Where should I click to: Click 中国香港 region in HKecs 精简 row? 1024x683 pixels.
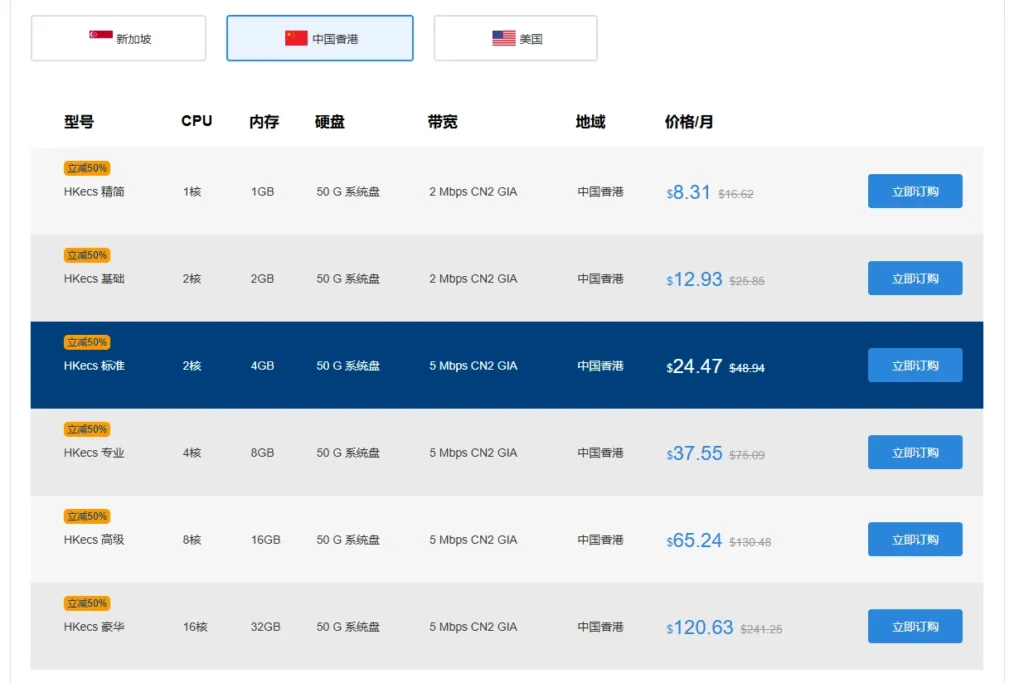coord(600,192)
